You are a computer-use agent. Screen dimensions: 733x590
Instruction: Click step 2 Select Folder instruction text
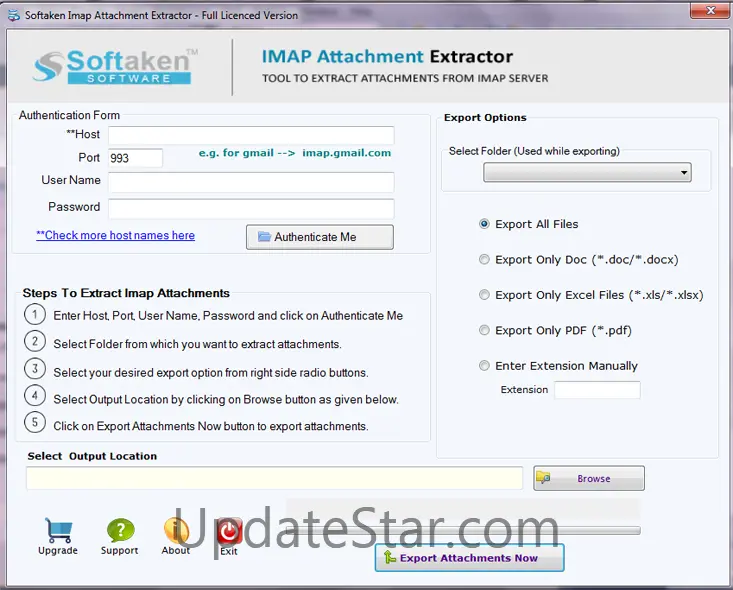pos(197,344)
